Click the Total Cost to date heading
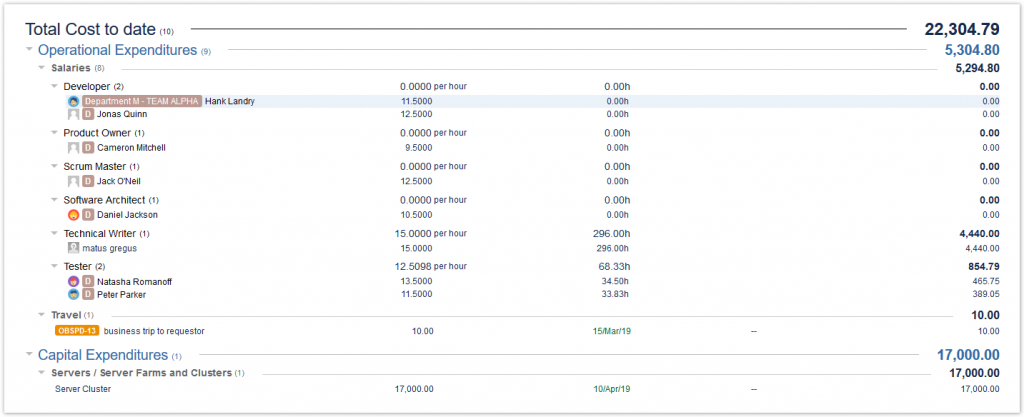Viewport: 1024px width, 417px height. pyautogui.click(x=90, y=30)
